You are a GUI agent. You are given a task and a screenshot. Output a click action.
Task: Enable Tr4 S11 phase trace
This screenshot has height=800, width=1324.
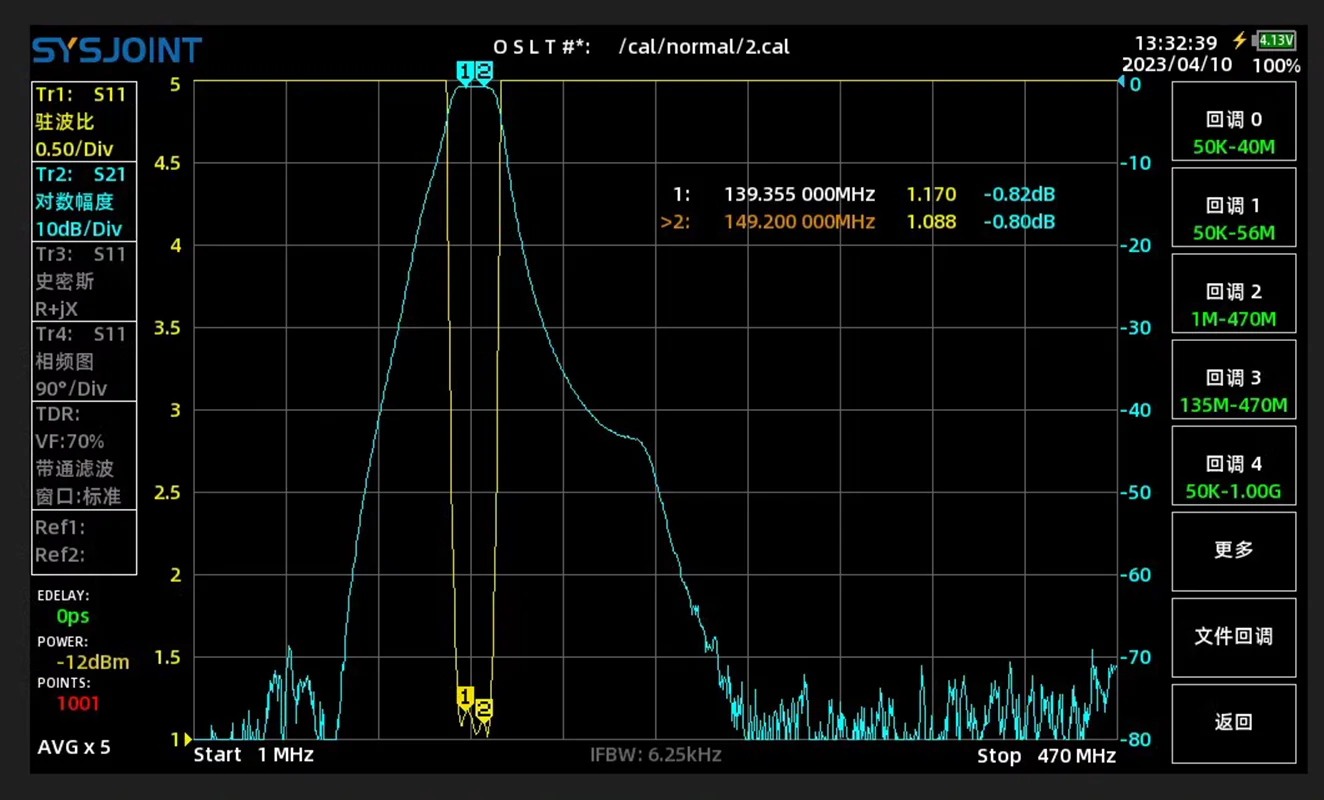(x=83, y=361)
